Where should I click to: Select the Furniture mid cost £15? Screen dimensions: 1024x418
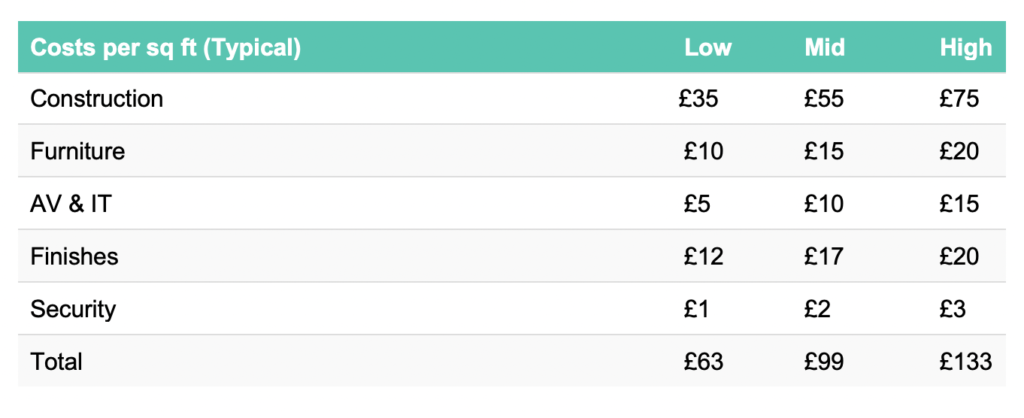(824, 152)
